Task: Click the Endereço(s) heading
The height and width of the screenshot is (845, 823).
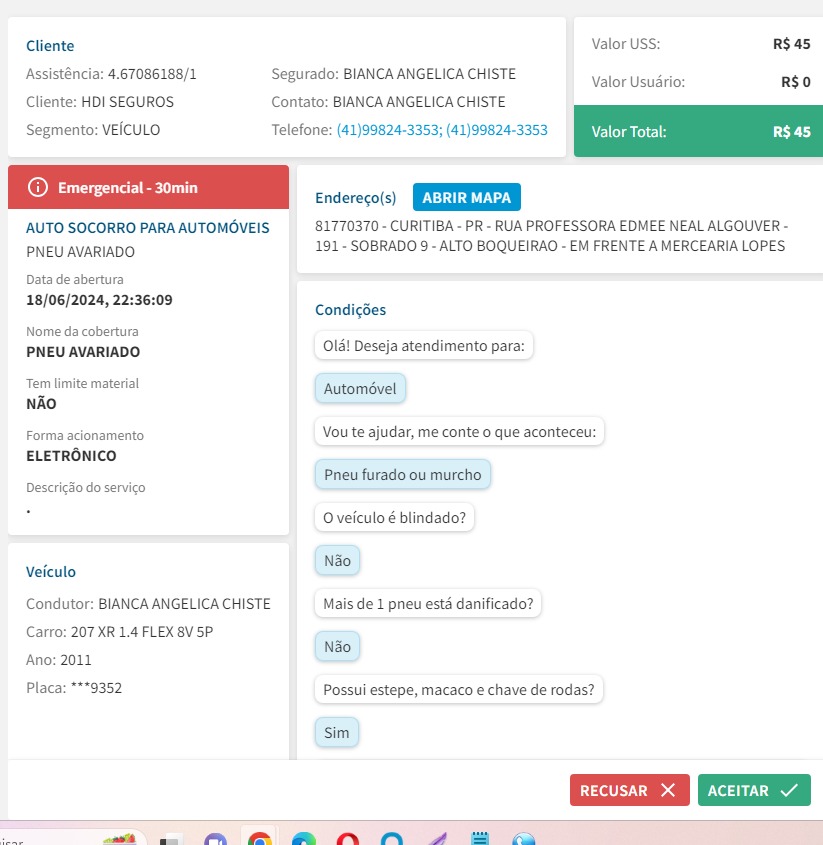Action: tap(356, 198)
